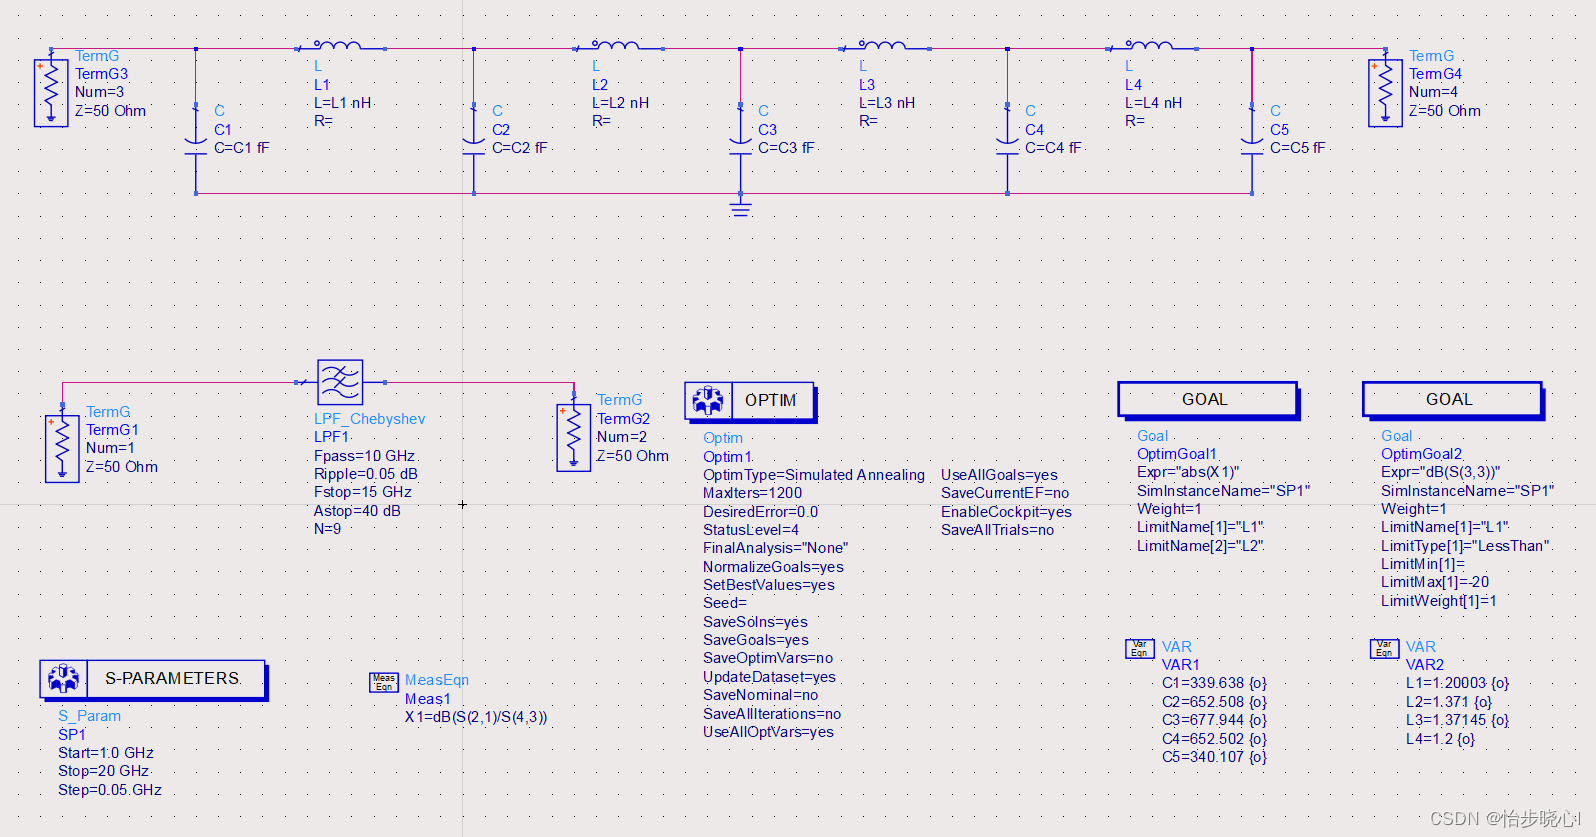Select the L4=1.2 {o} variable
The image size is (1596, 837).
coord(1441,740)
